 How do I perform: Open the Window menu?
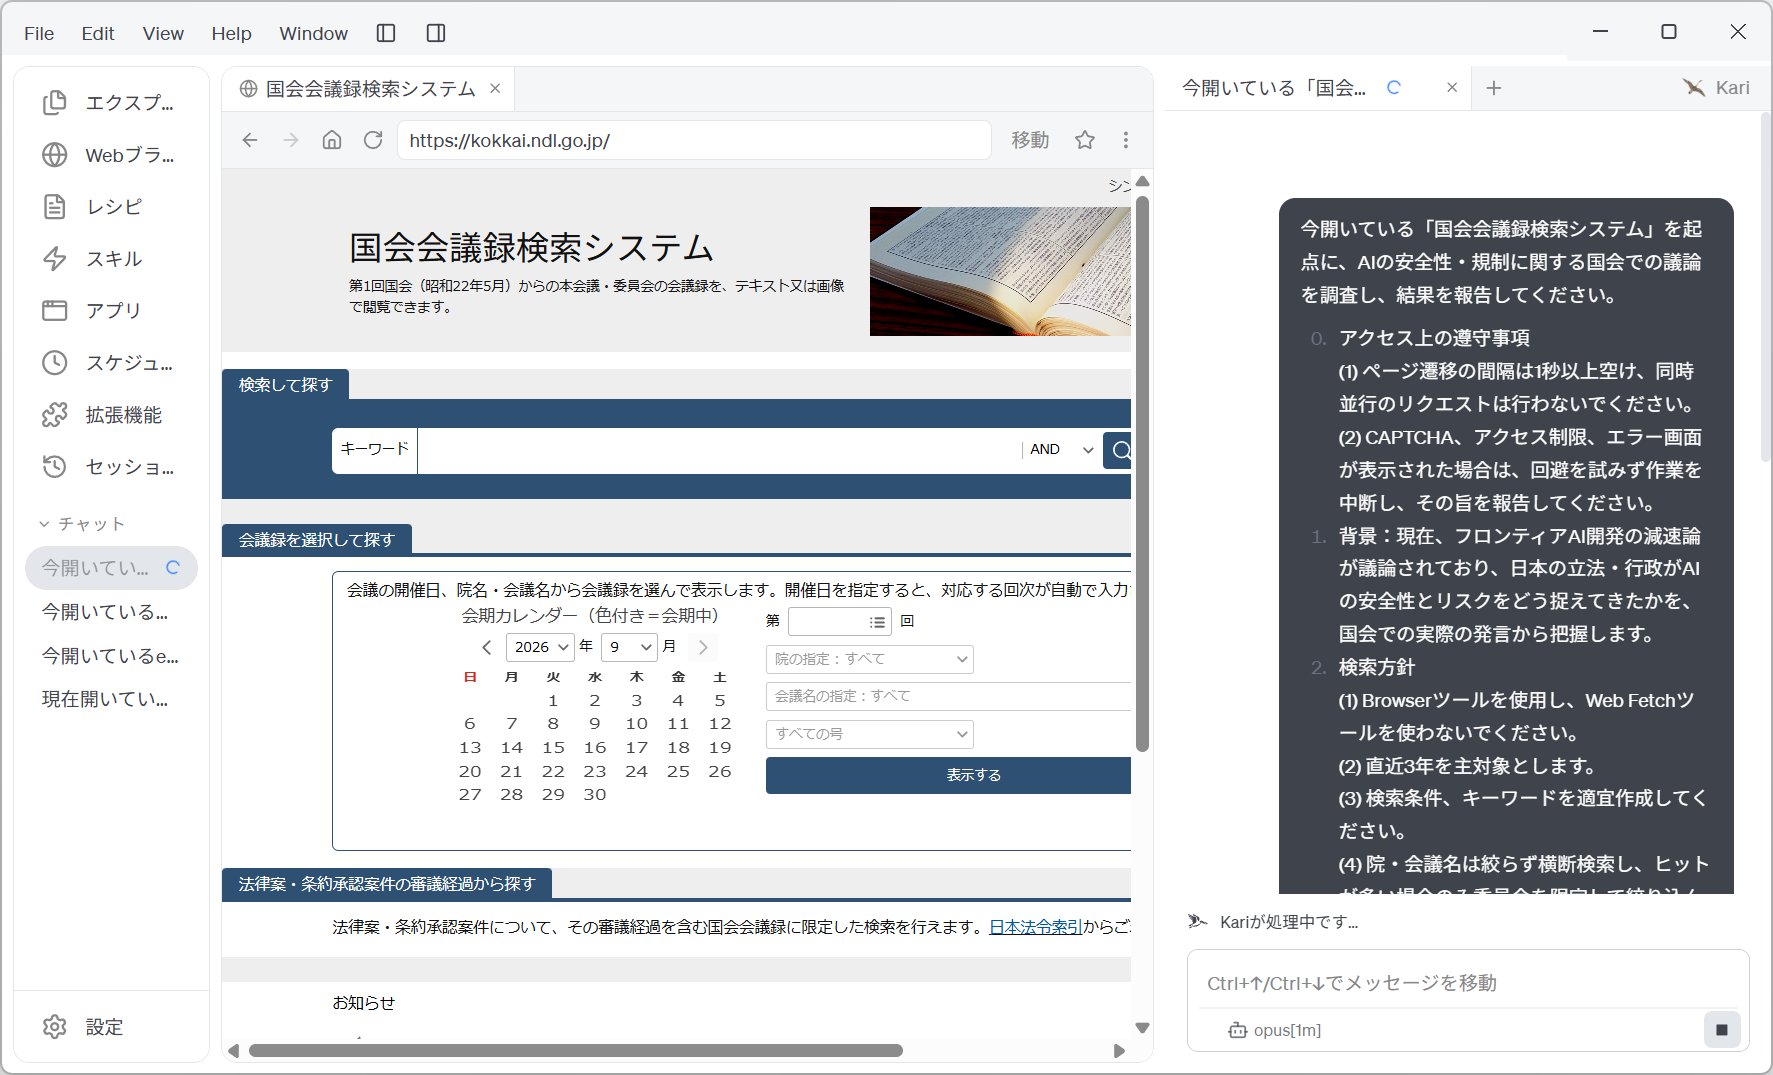point(314,33)
